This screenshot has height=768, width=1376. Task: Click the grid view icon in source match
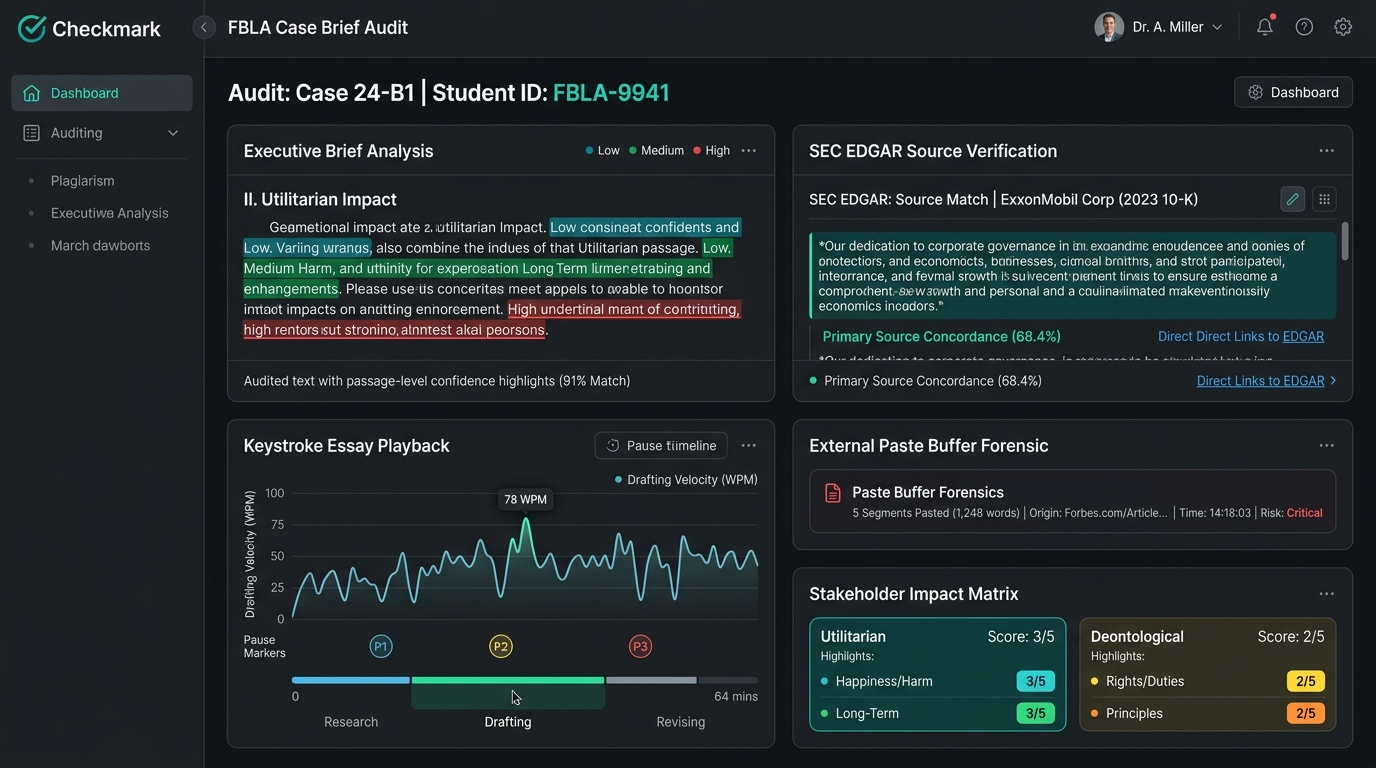(x=1324, y=199)
